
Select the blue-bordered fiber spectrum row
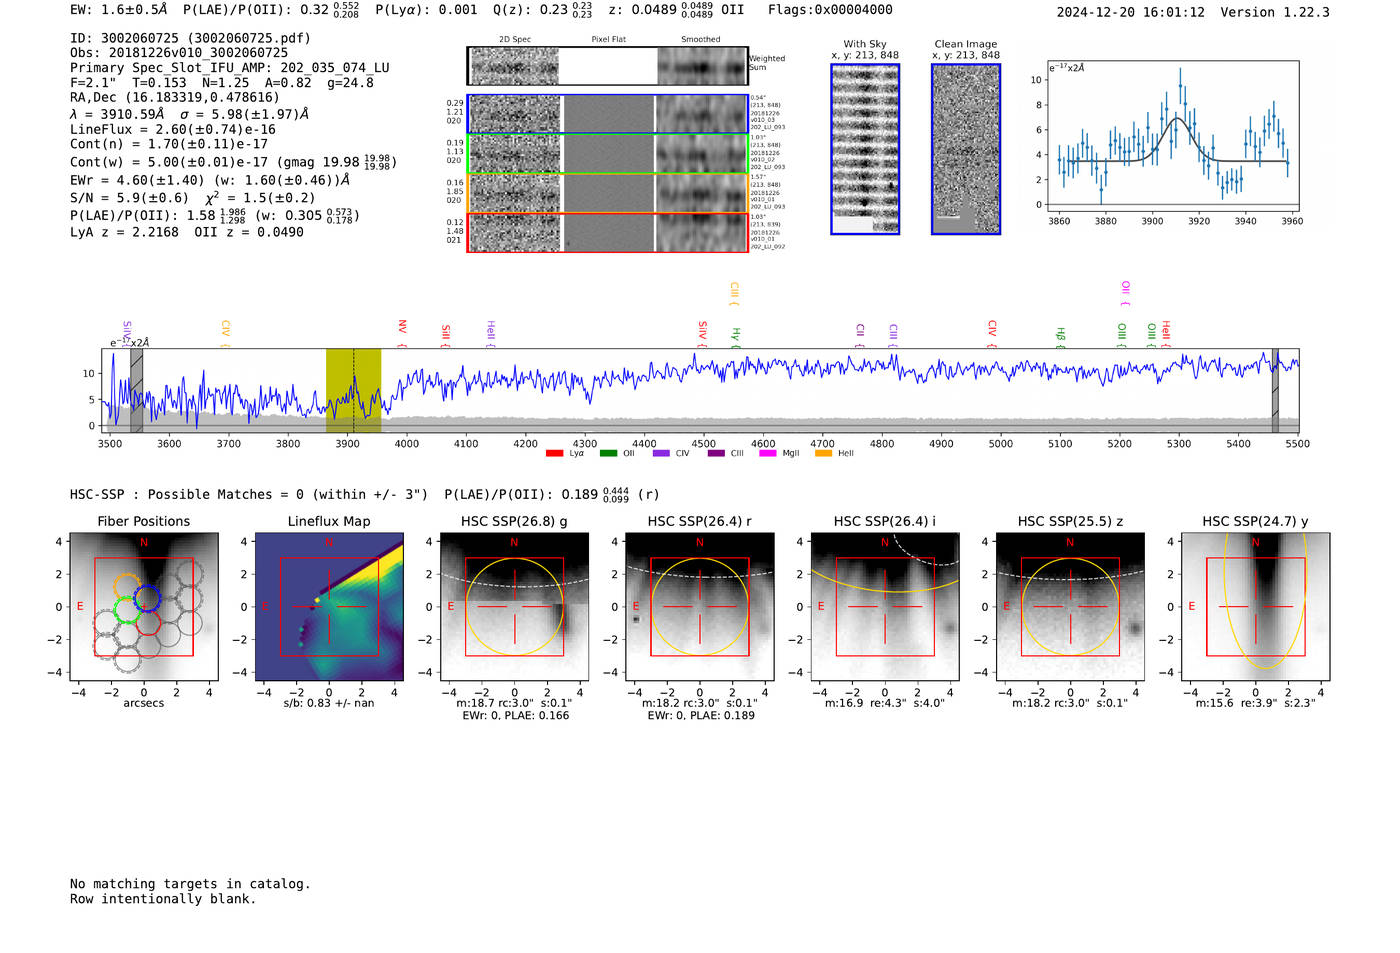(x=607, y=114)
